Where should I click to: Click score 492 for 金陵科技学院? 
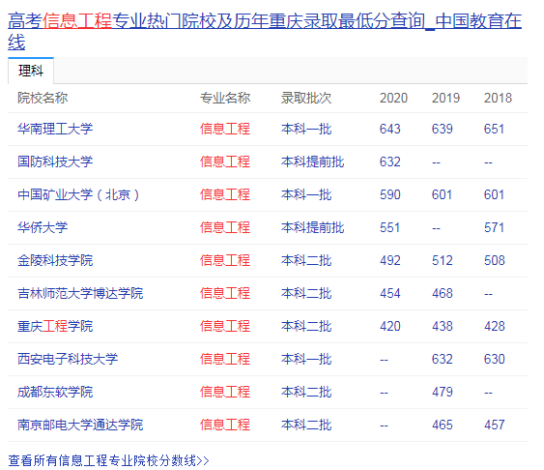[390, 260]
